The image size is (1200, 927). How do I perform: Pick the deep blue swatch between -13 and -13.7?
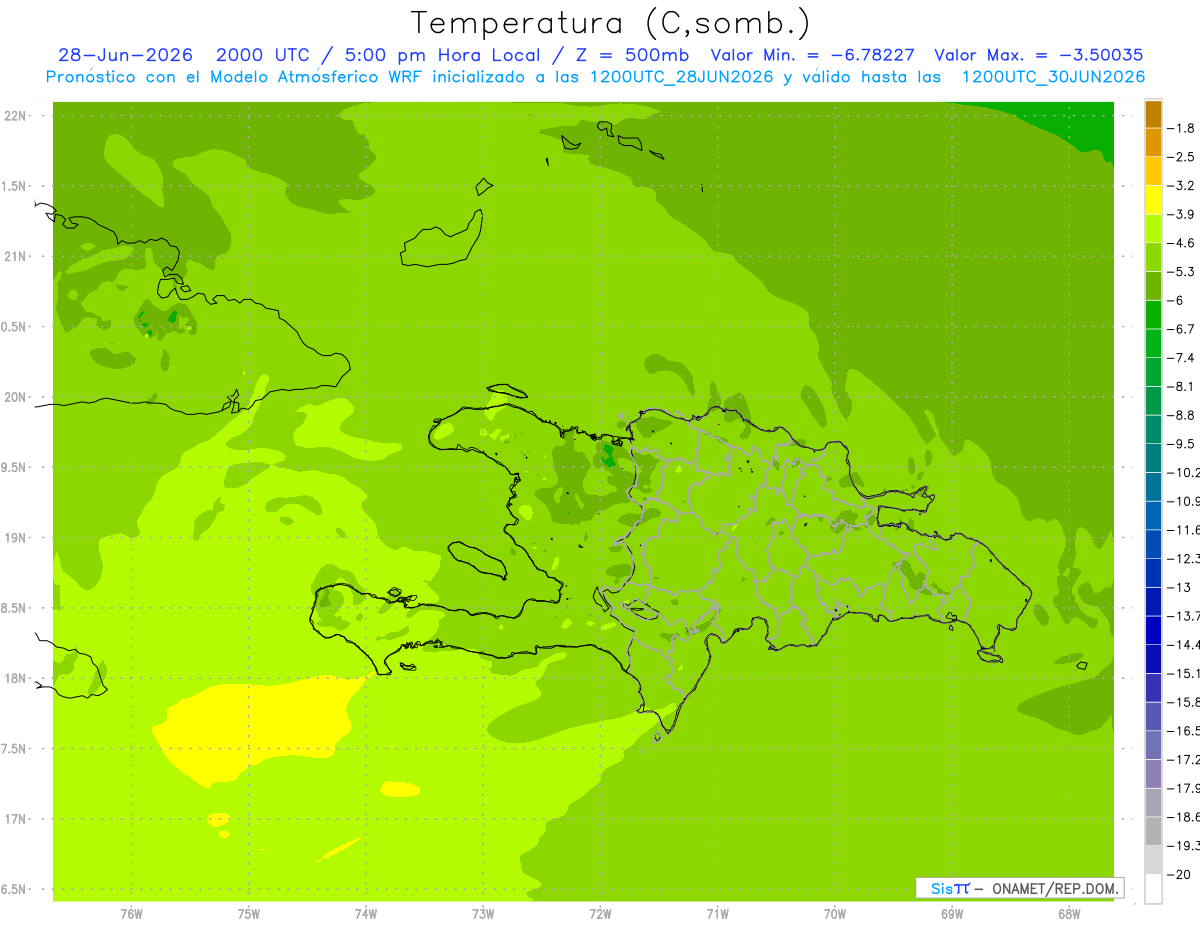coord(1153,602)
